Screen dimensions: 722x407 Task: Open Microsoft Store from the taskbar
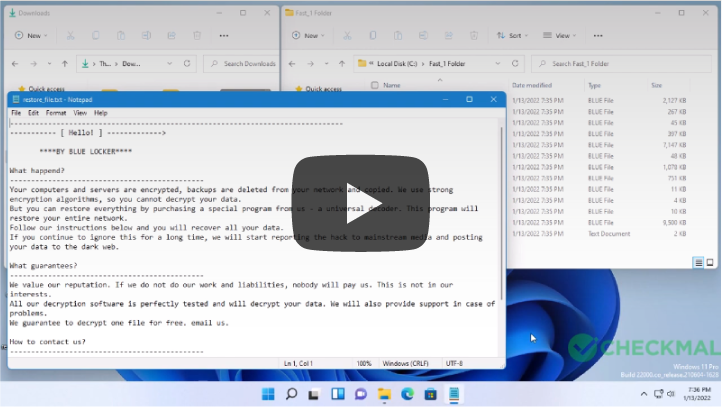(x=431, y=394)
